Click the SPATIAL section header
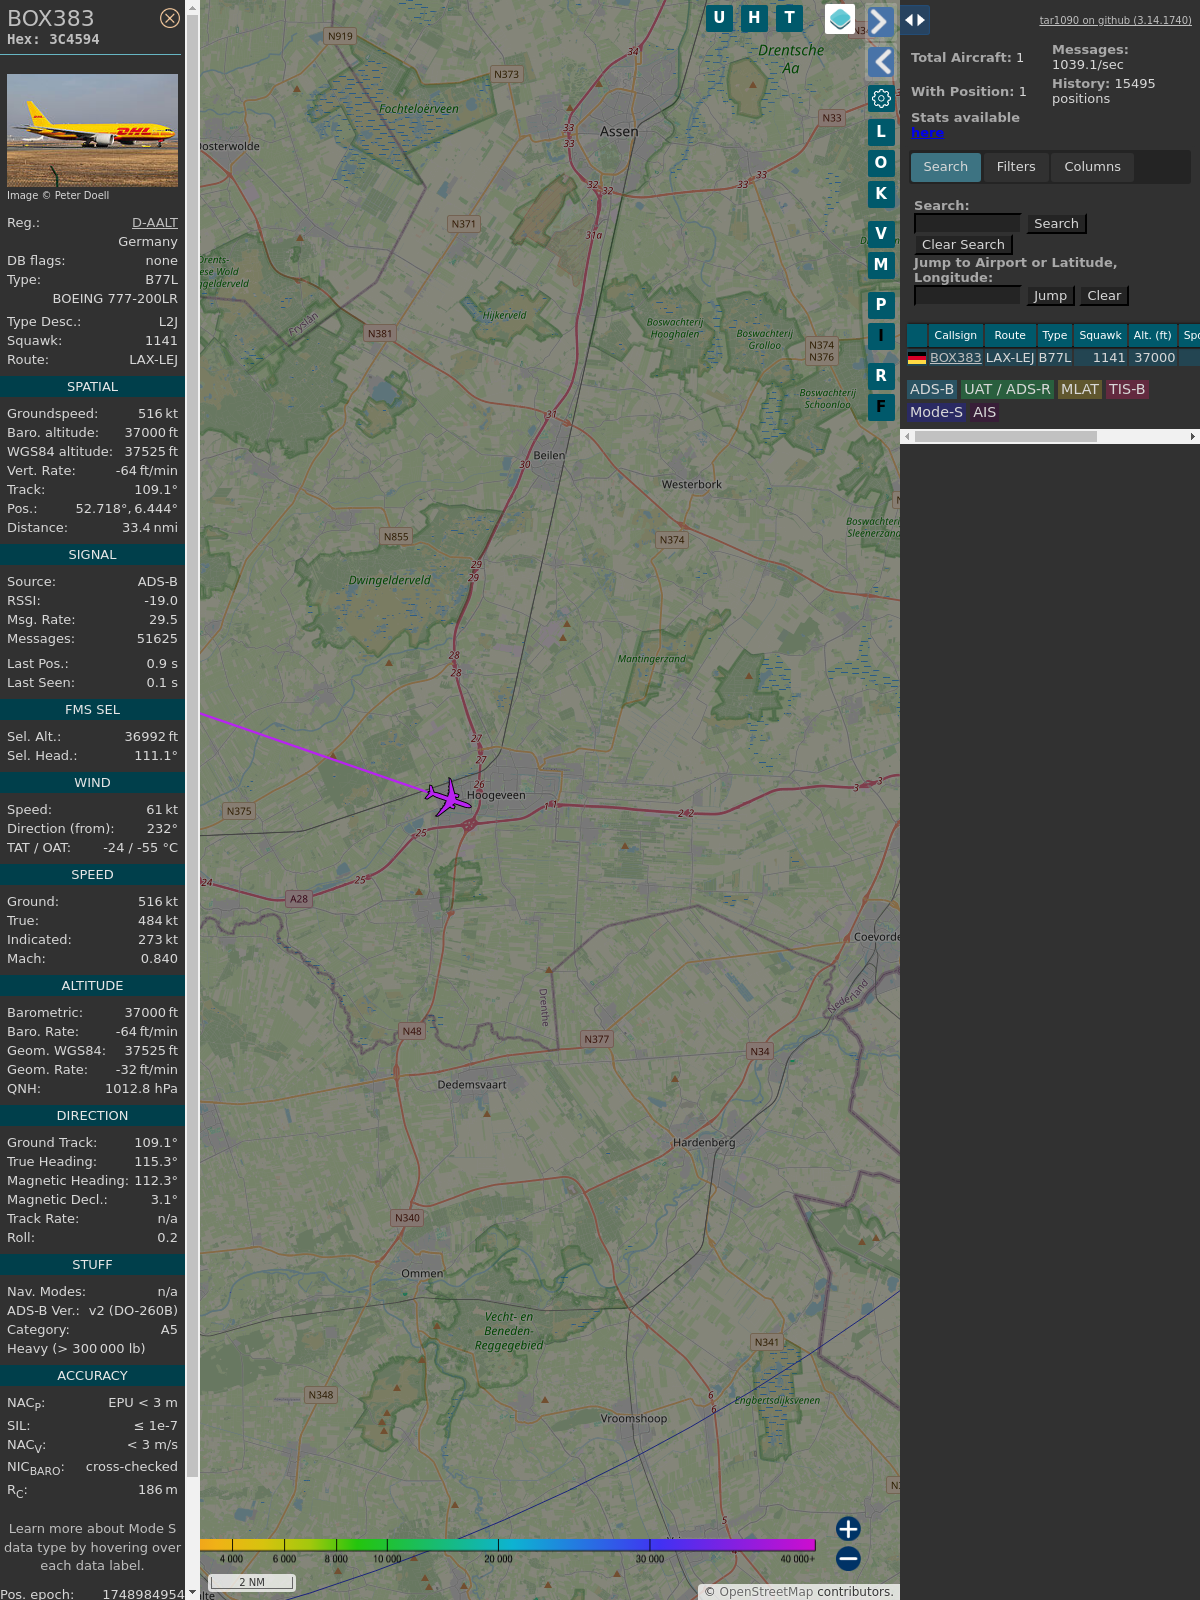Screen dimensions: 1200x1600 click(92, 387)
